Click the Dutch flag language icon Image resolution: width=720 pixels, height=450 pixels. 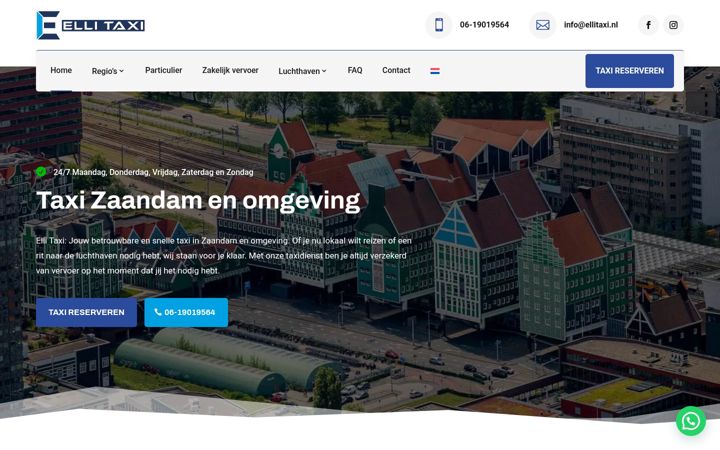click(x=435, y=71)
